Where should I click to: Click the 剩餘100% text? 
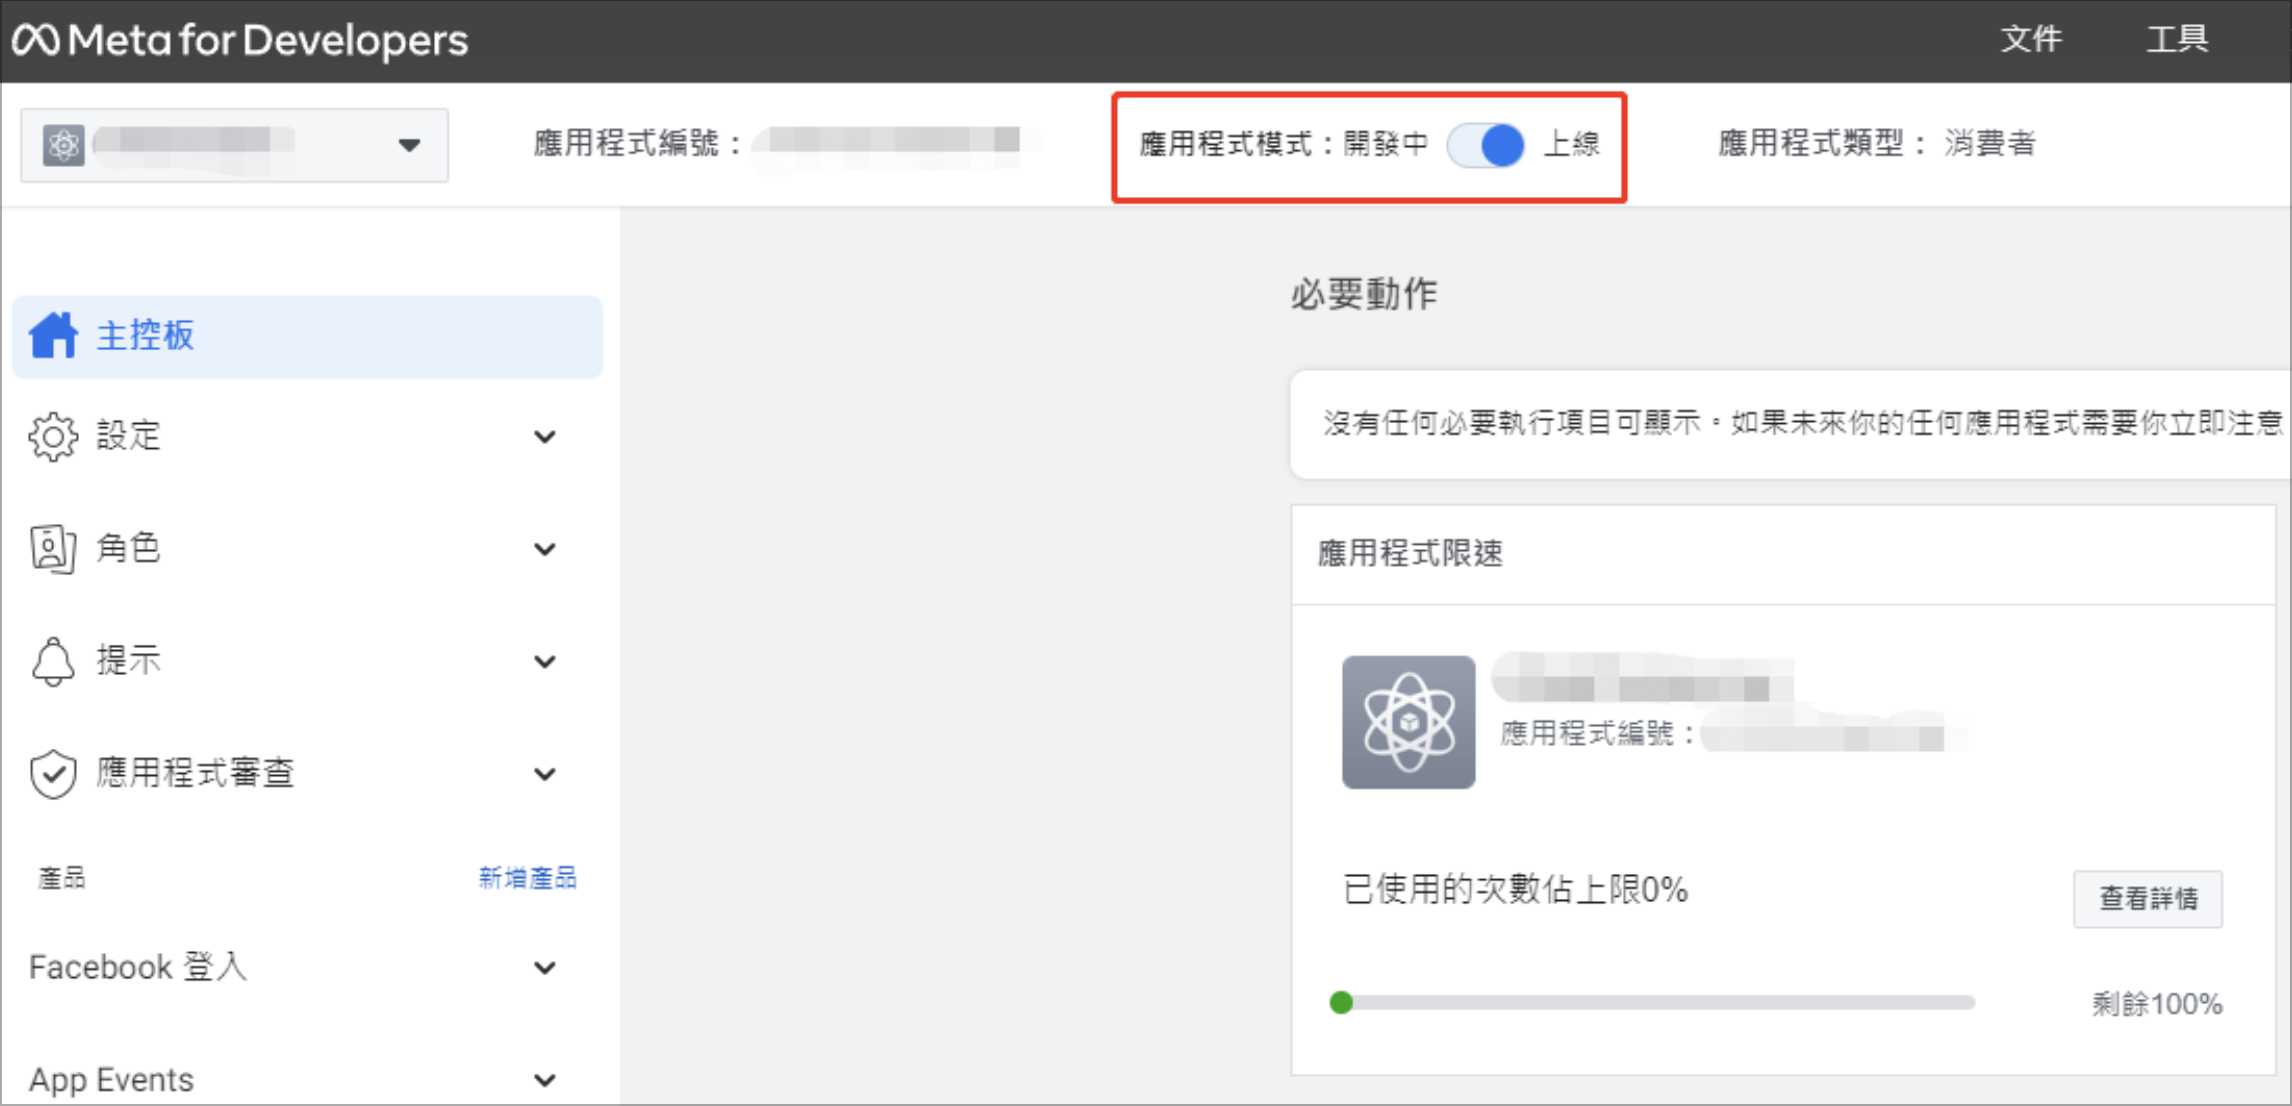(x=2157, y=1003)
